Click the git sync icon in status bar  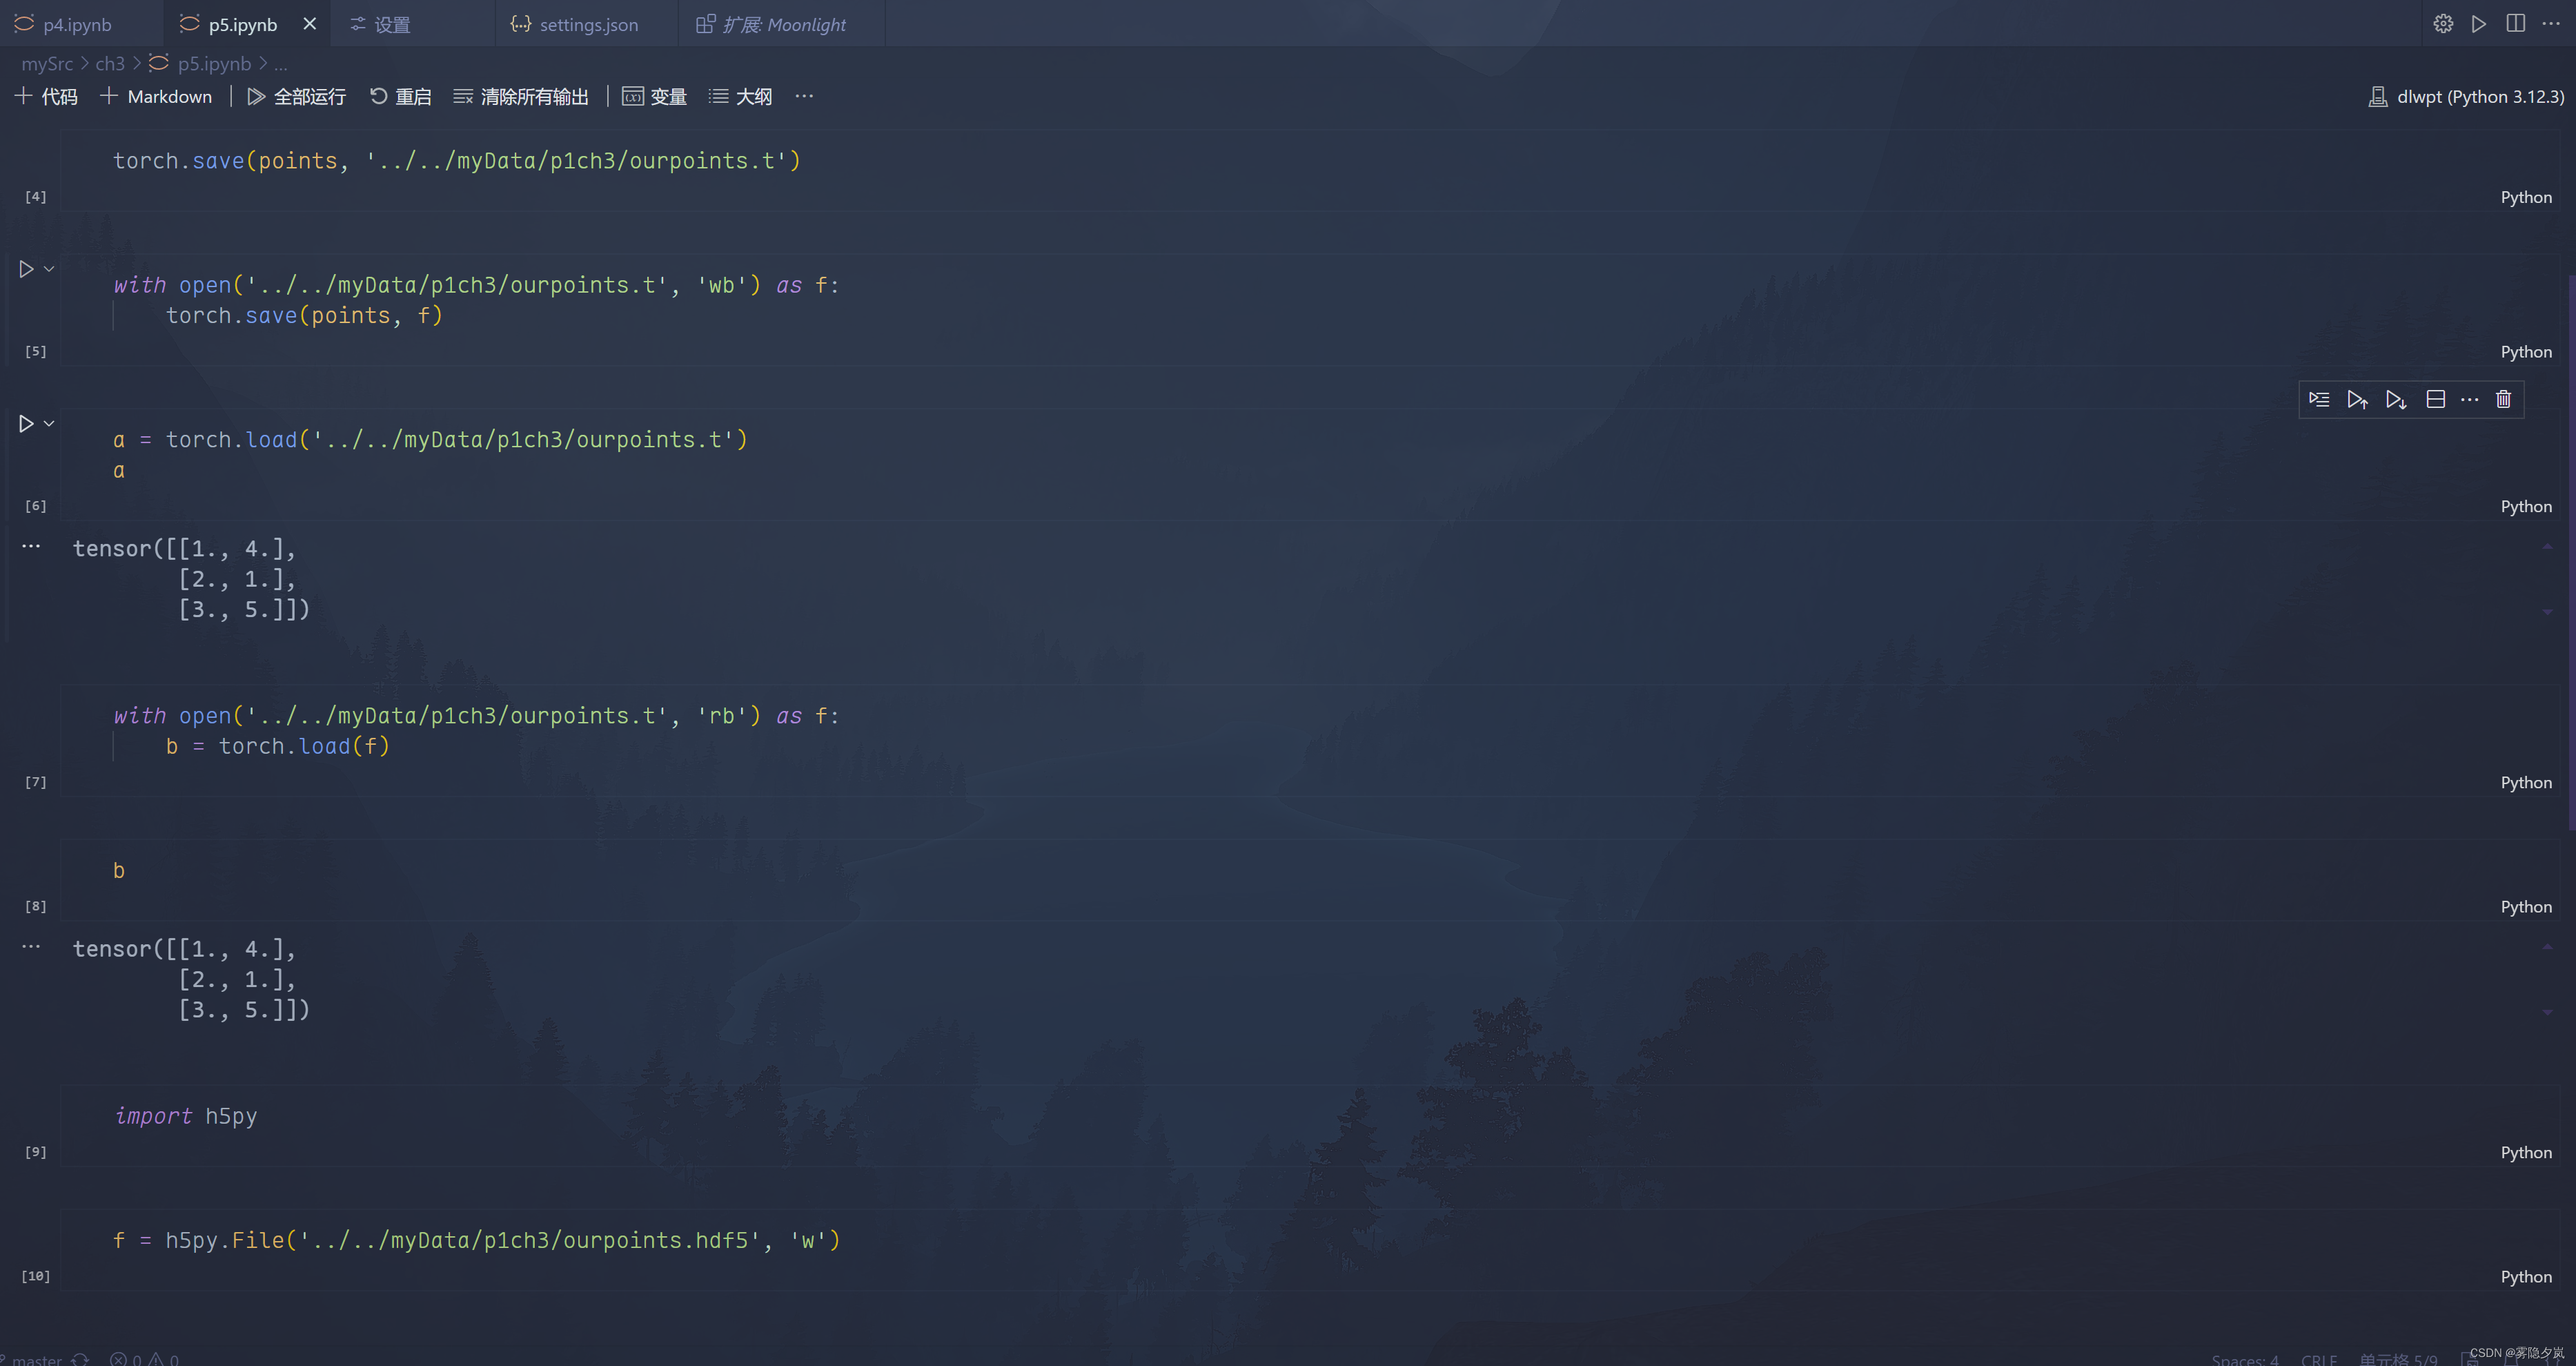(80, 1359)
